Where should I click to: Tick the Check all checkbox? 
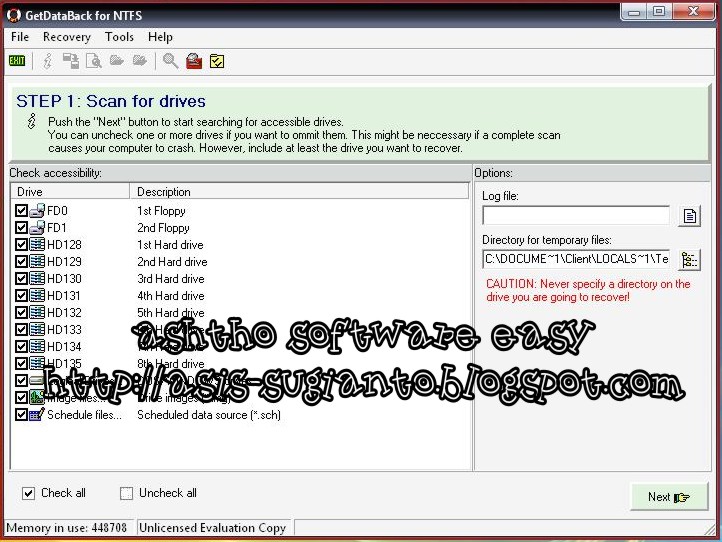coord(29,493)
